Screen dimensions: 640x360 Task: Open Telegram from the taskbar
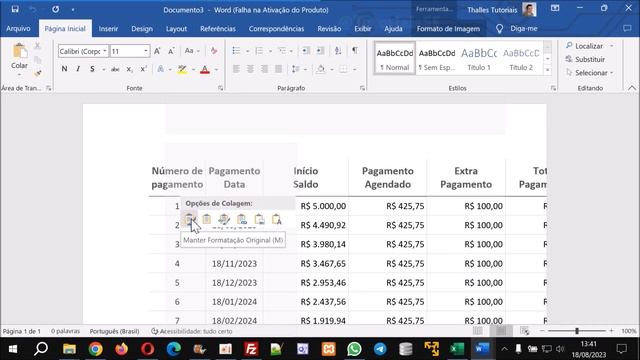[x=380, y=349]
